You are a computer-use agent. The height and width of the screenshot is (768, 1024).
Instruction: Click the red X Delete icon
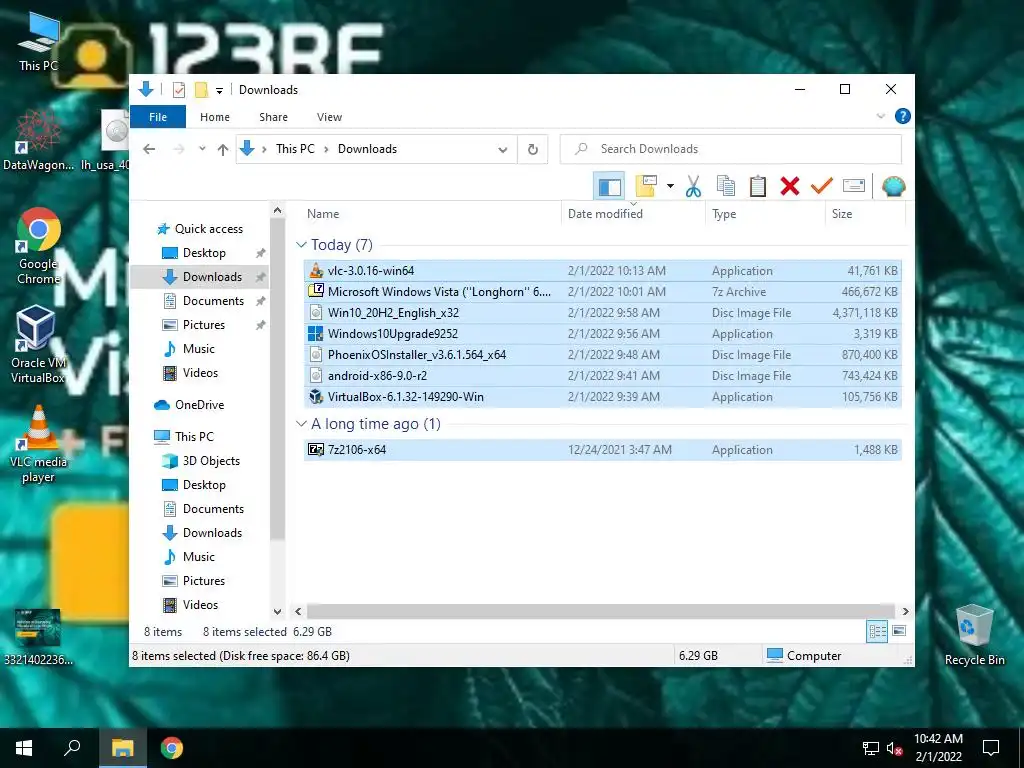coord(790,186)
